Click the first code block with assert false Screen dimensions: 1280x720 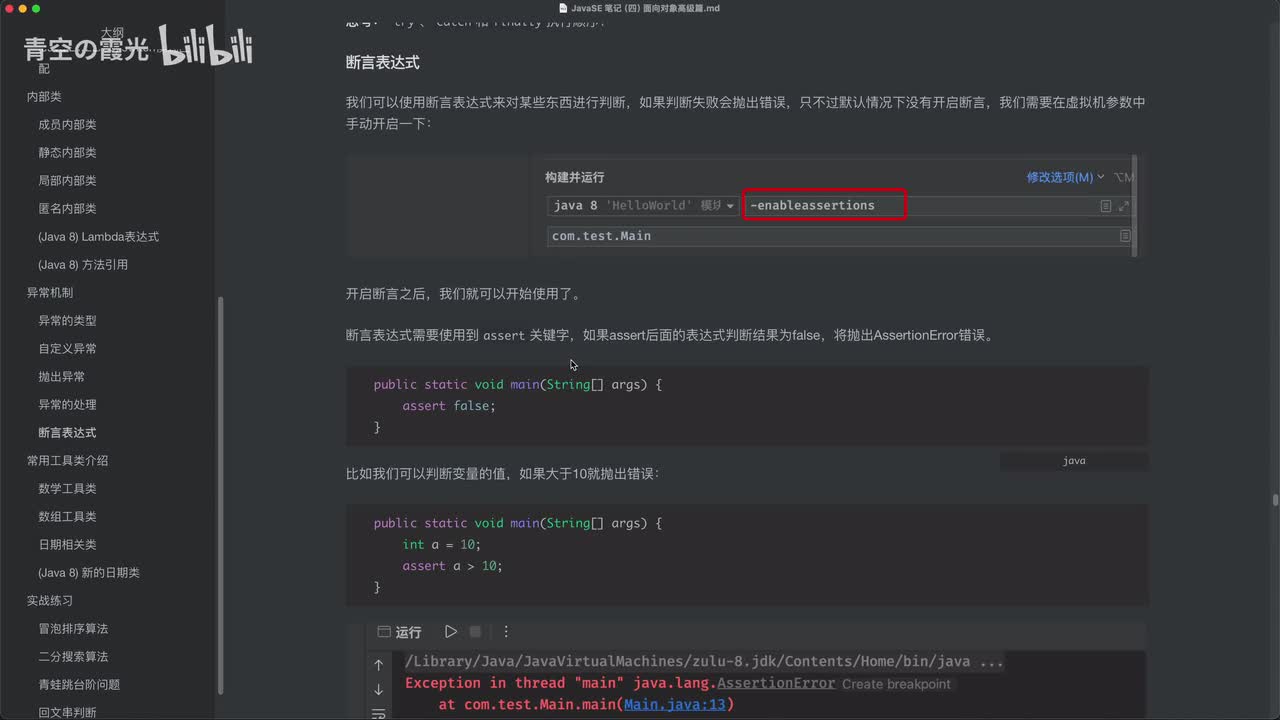[747, 405]
